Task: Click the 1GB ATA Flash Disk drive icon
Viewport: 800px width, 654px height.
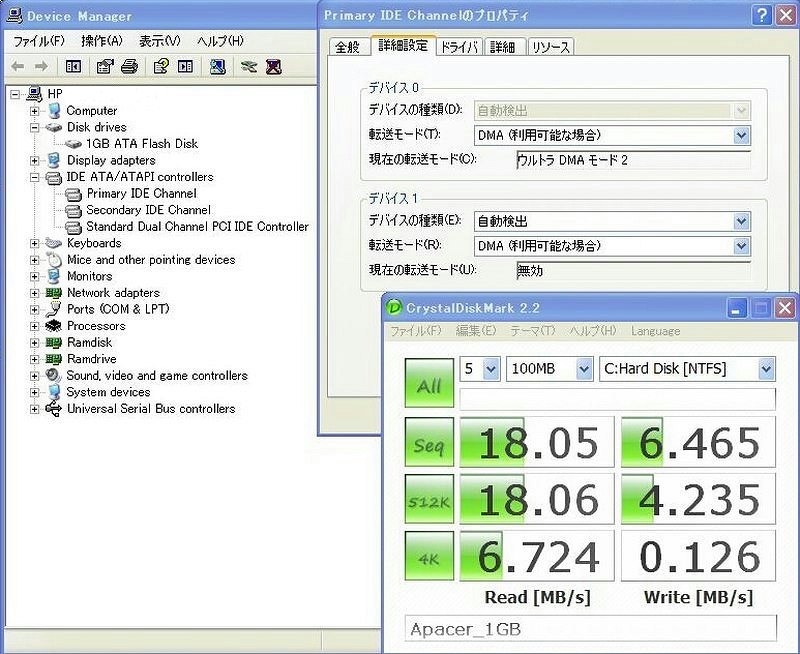Action: (73, 144)
